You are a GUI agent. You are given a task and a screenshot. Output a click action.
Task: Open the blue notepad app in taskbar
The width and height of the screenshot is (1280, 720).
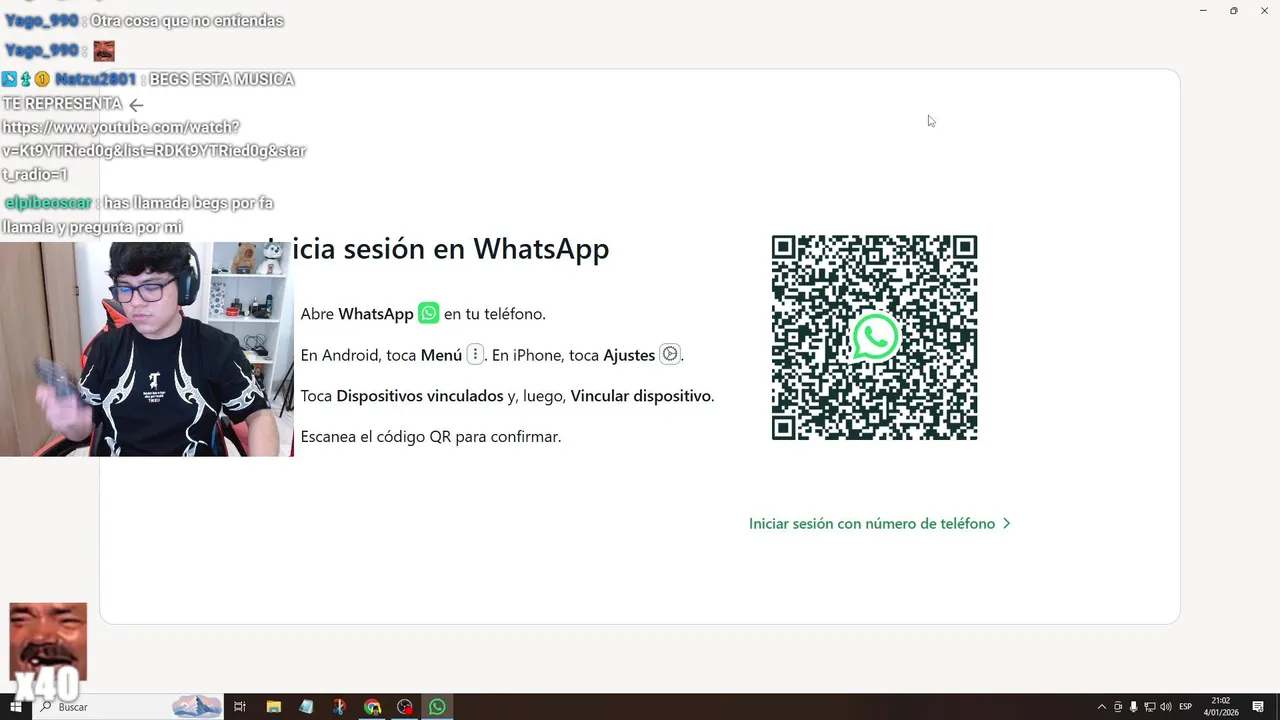[x=306, y=707]
